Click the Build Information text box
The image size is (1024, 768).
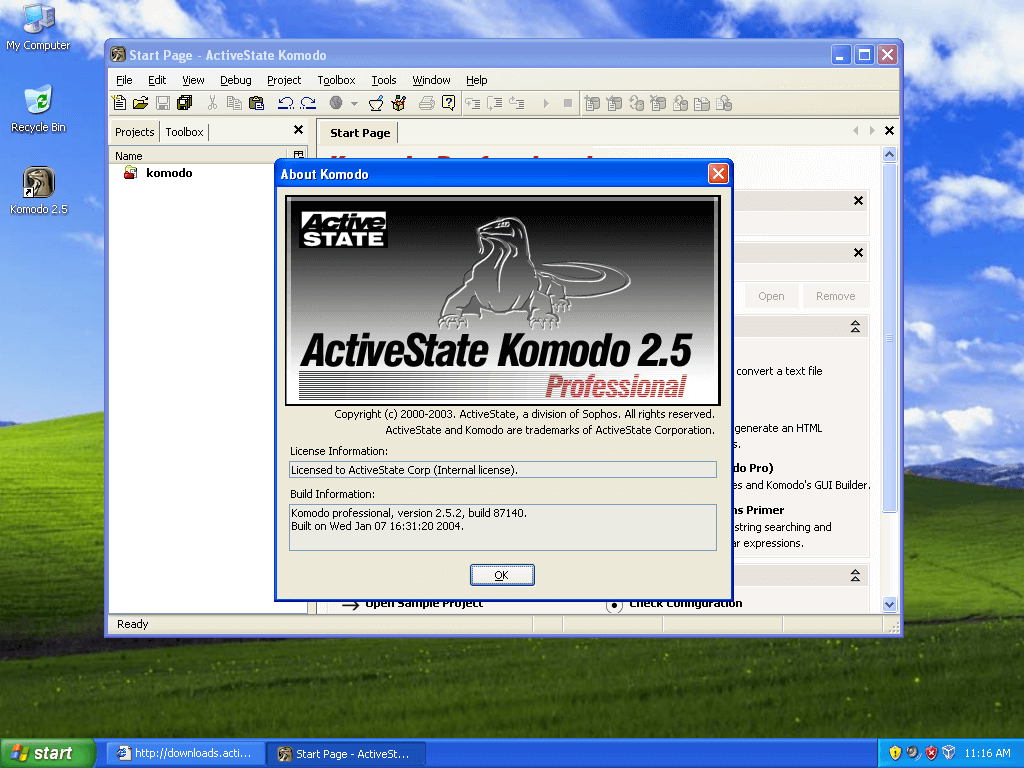[503, 527]
